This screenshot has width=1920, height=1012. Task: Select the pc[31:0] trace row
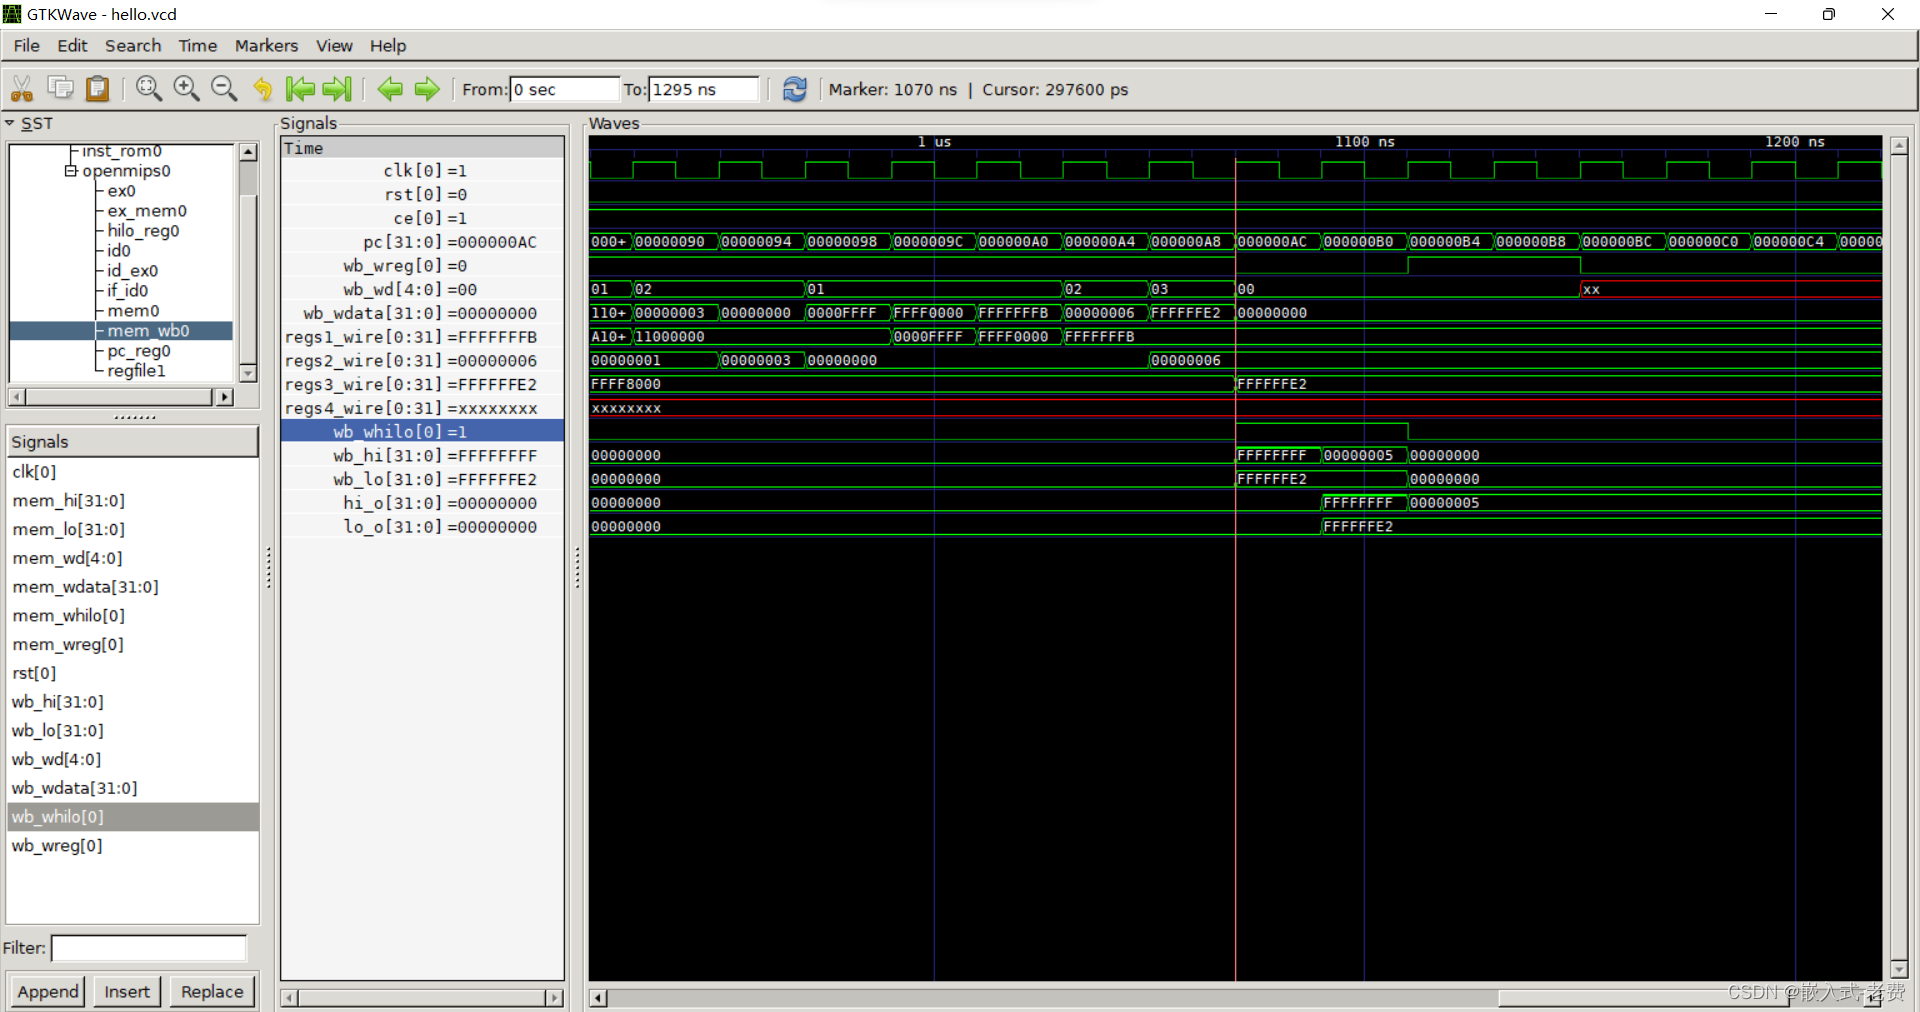click(422, 242)
